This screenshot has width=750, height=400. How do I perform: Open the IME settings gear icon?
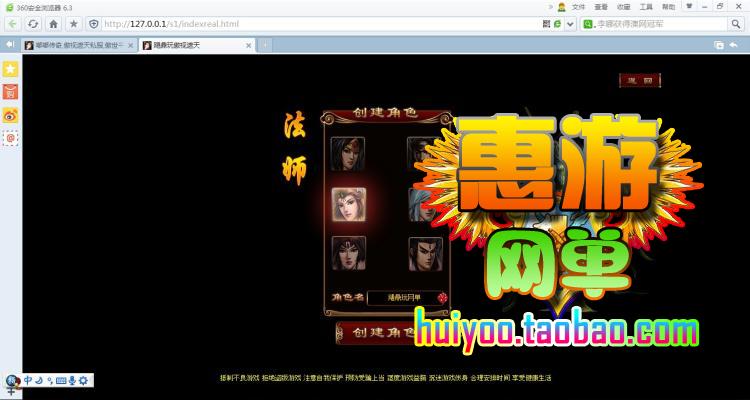click(x=83, y=381)
